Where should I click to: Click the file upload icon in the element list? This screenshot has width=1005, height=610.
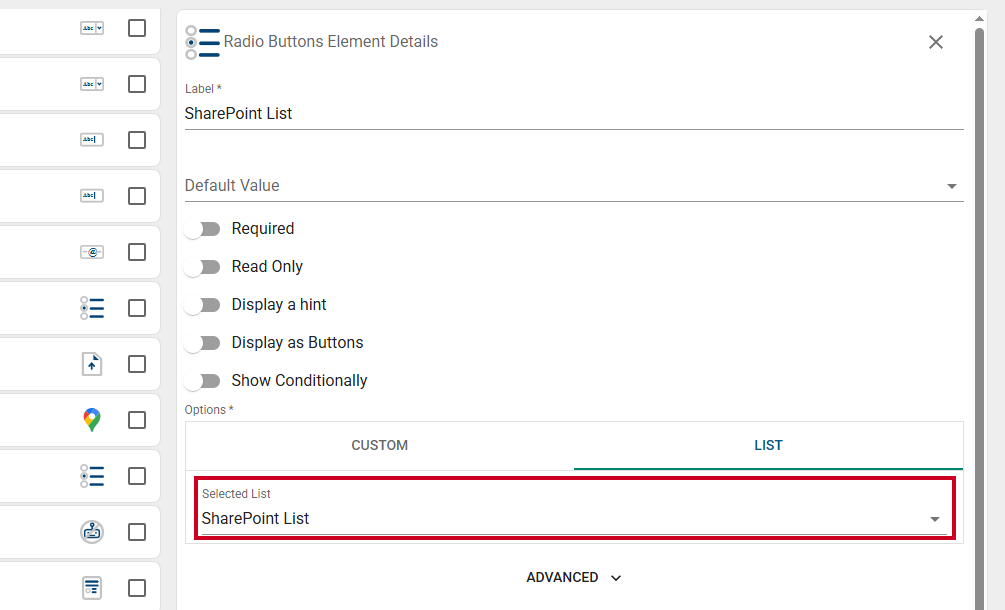click(x=92, y=364)
